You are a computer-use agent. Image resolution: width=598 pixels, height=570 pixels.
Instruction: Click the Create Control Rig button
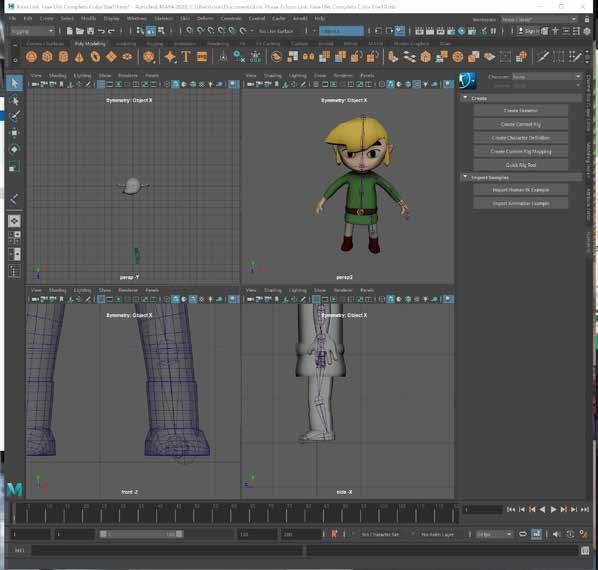(521, 124)
